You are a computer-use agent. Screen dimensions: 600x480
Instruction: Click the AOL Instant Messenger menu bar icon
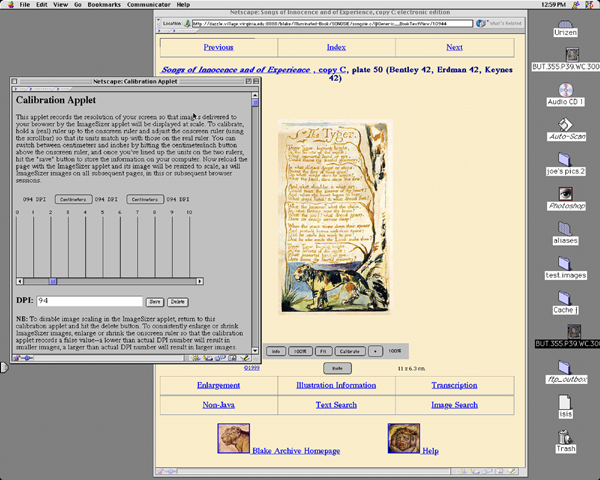[x=576, y=5]
